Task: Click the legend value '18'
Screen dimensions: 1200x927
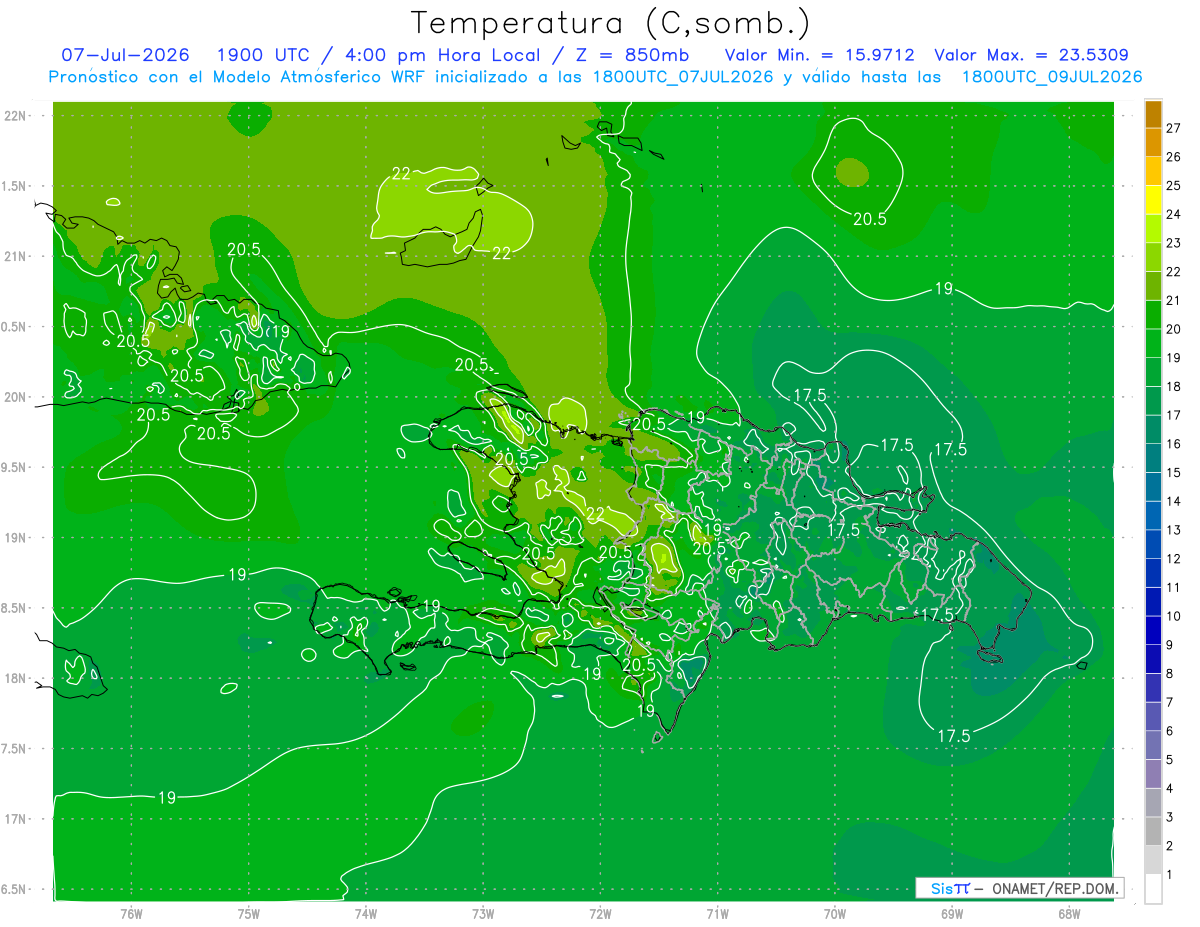Action: point(1174,386)
